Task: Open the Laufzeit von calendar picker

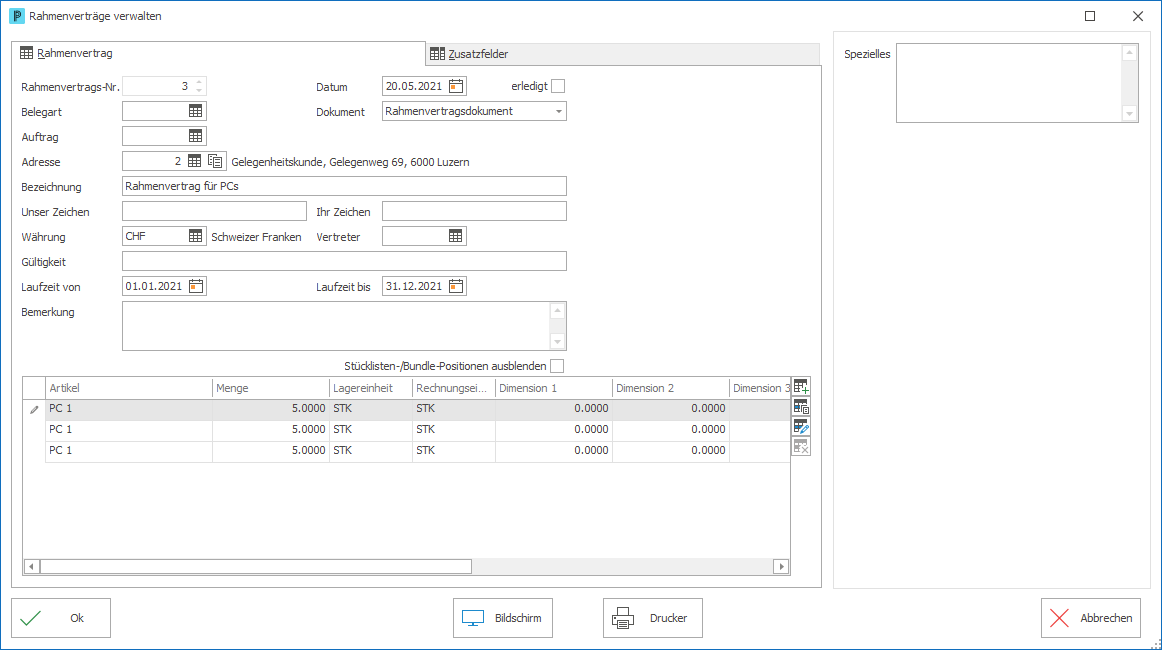Action: (196, 286)
